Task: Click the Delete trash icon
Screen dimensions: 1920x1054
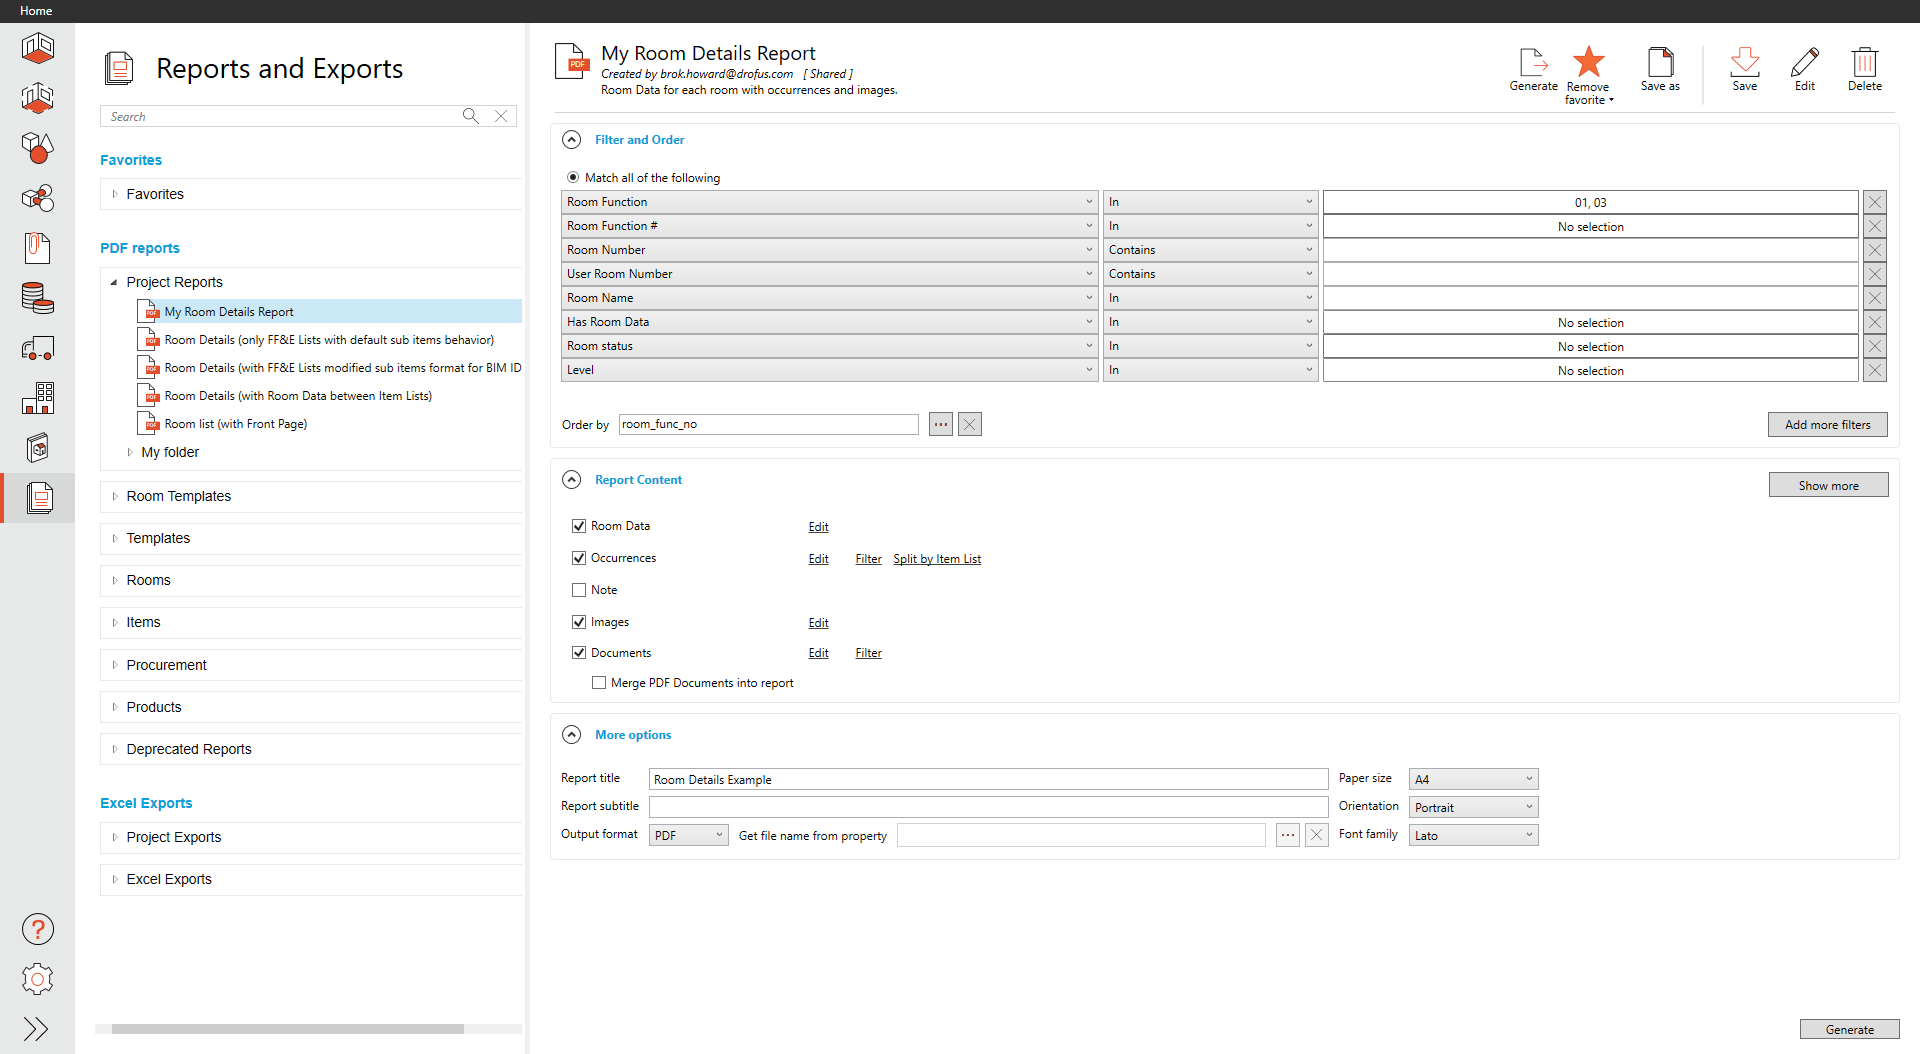Action: point(1864,63)
